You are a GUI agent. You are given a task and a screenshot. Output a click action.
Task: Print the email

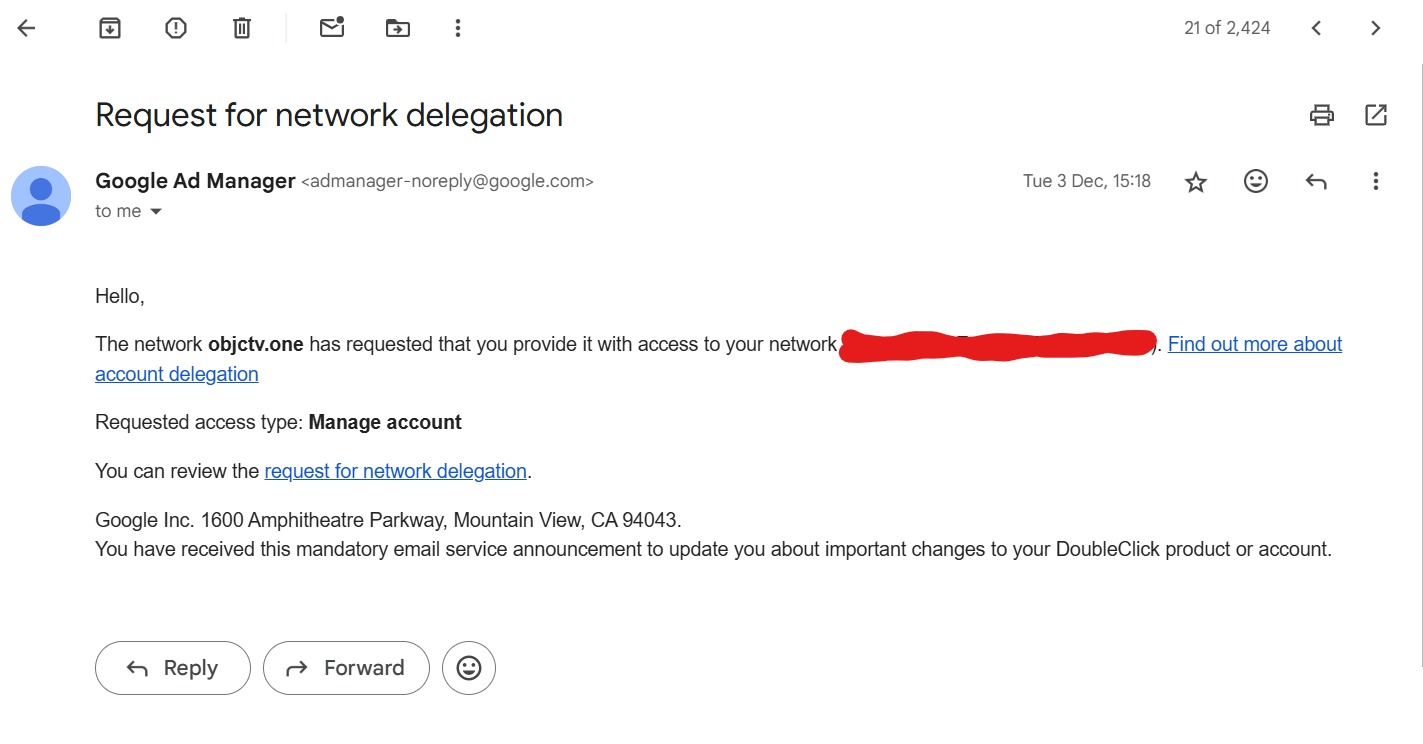click(x=1321, y=115)
